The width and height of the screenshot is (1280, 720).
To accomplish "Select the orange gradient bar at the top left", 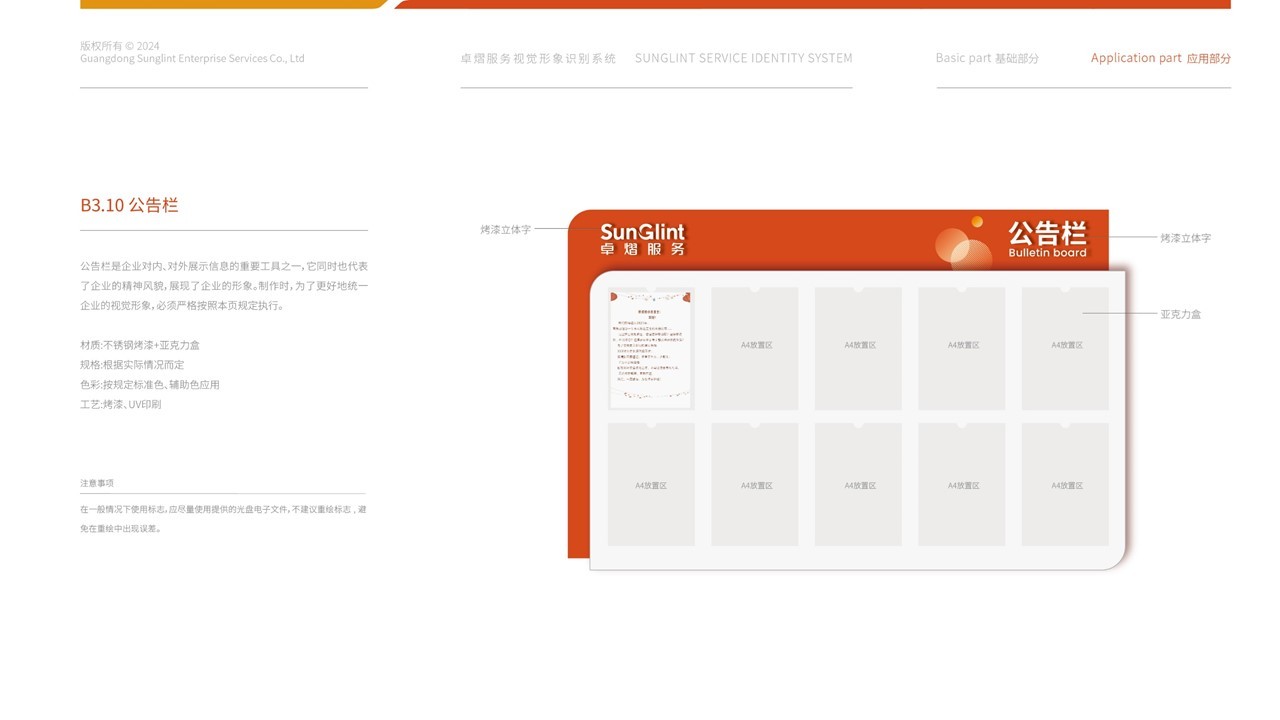I will (x=230, y=3).
